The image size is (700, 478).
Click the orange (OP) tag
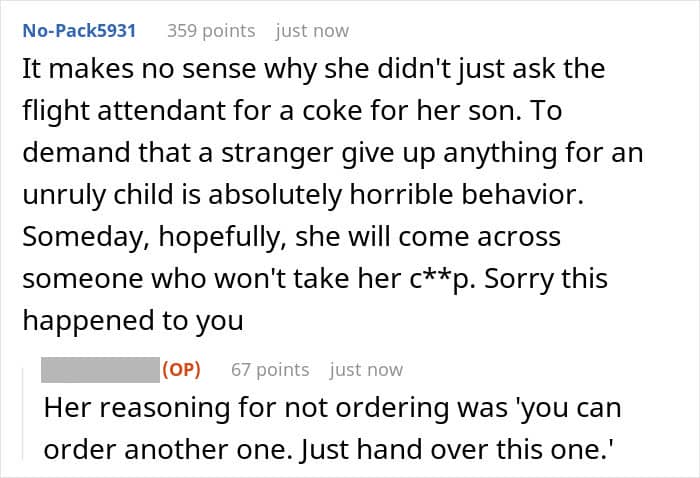tap(181, 370)
